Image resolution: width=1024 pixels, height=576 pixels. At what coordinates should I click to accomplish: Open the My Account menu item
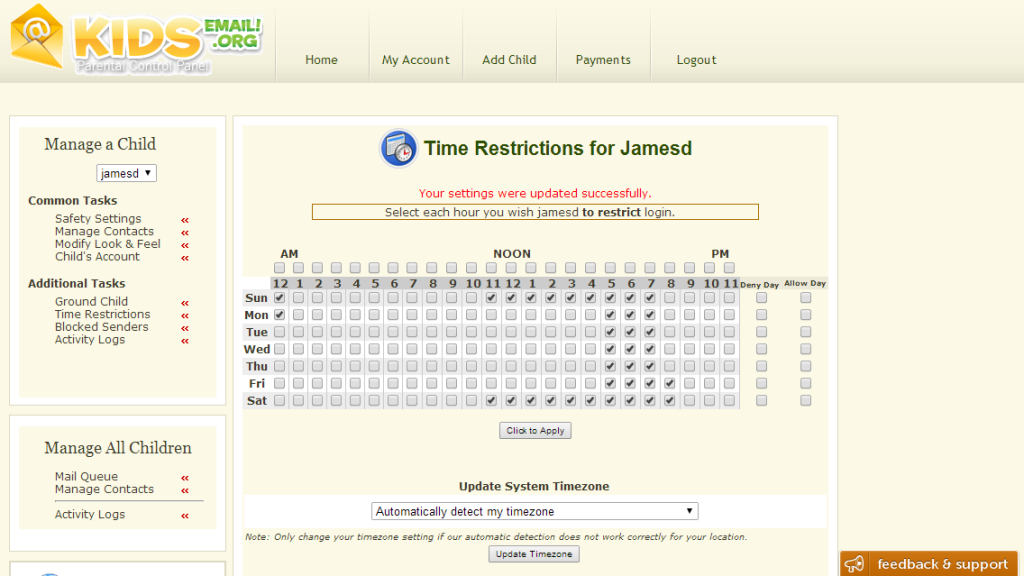point(415,59)
